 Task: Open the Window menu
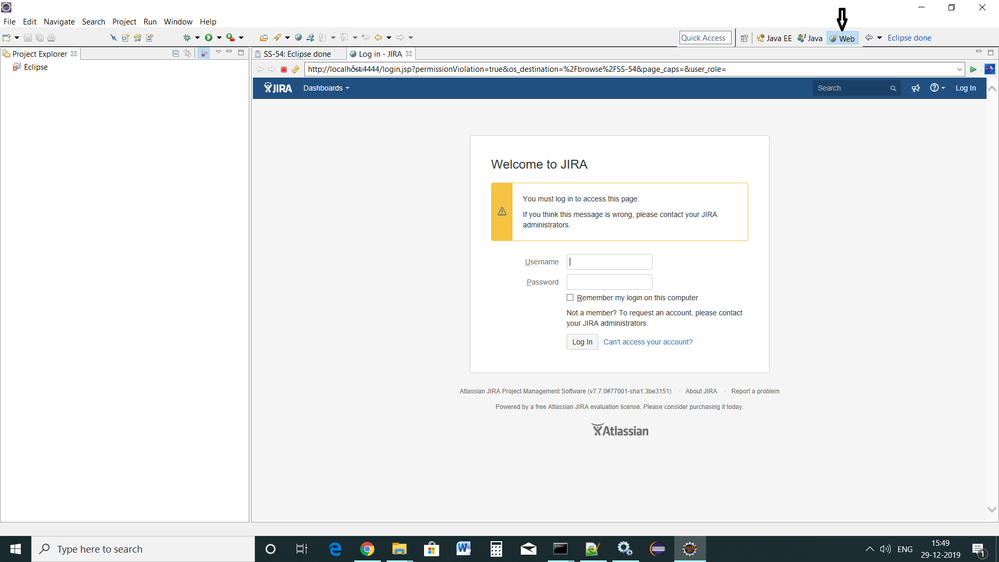pyautogui.click(x=178, y=22)
